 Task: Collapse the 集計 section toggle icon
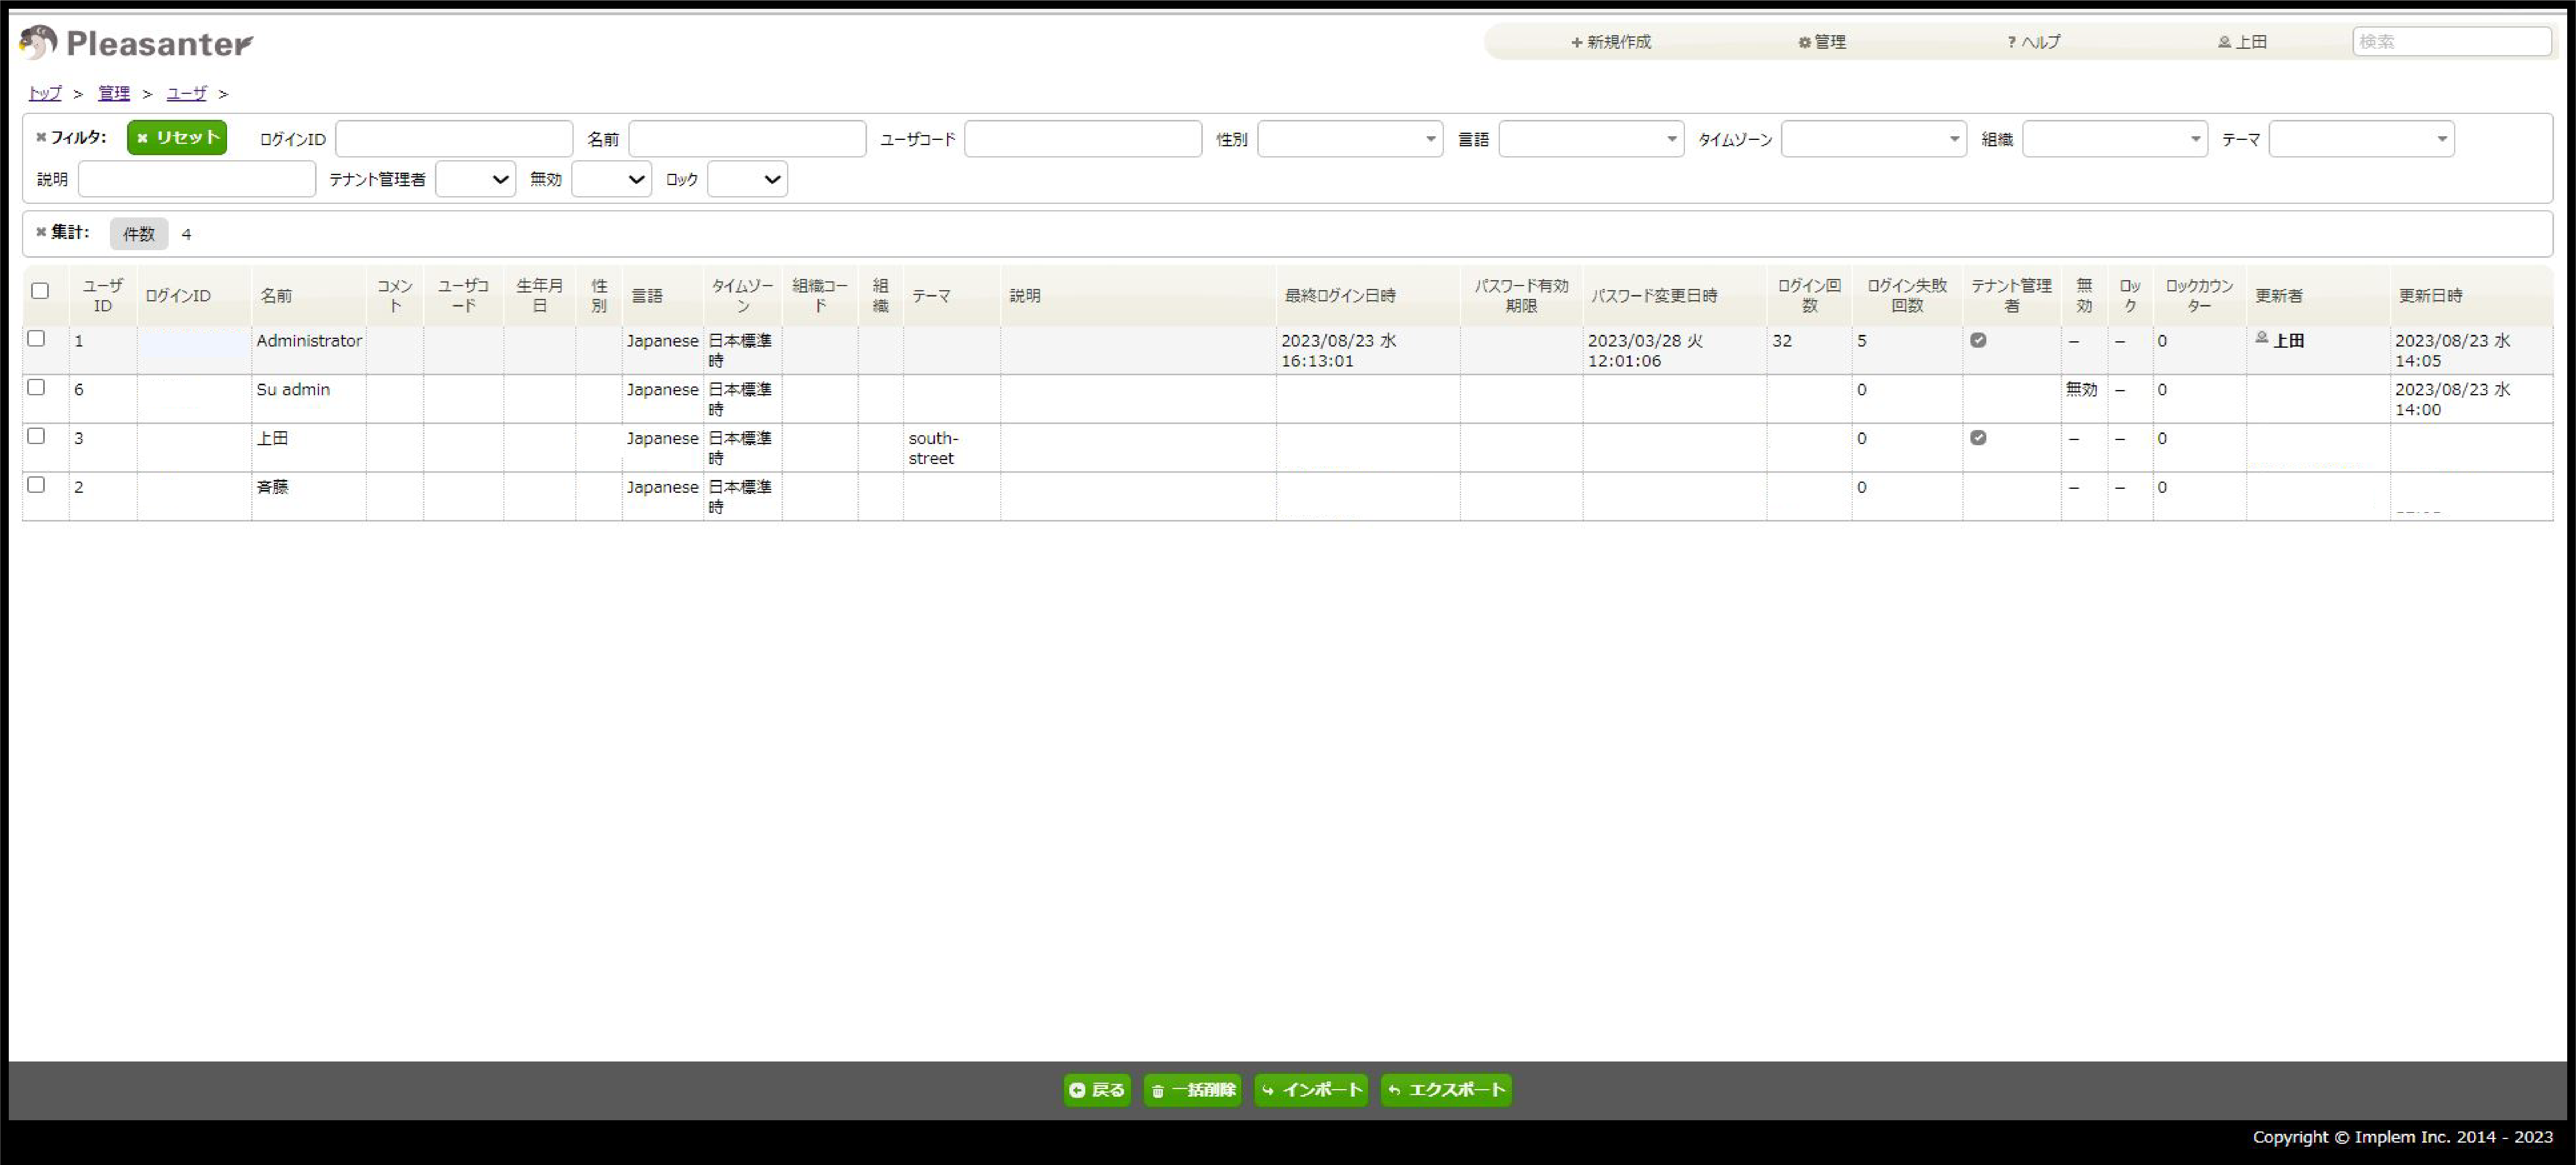pyautogui.click(x=41, y=232)
